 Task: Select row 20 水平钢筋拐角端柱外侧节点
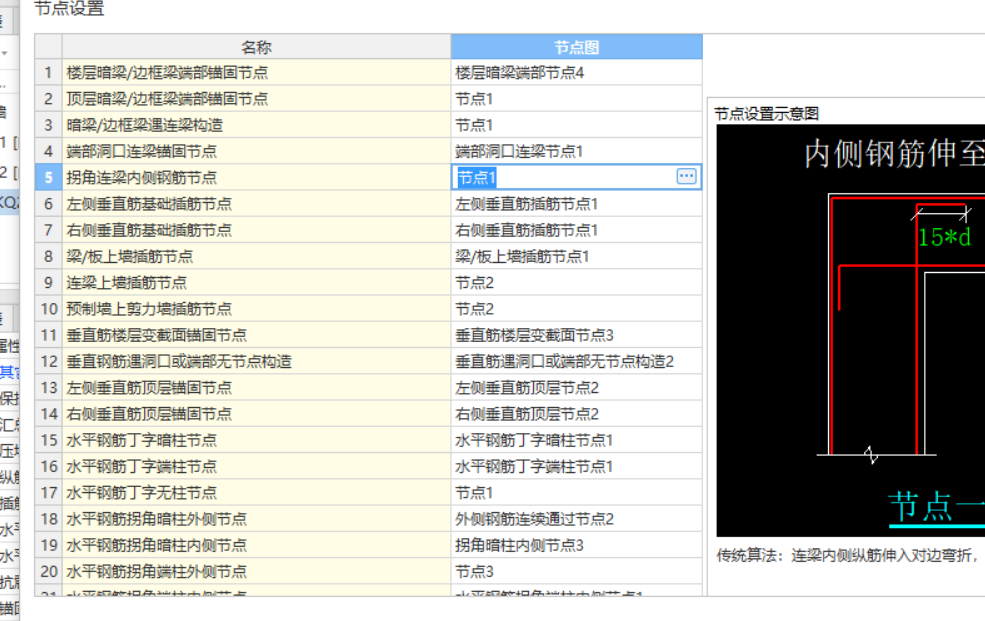pyautogui.click(x=256, y=572)
